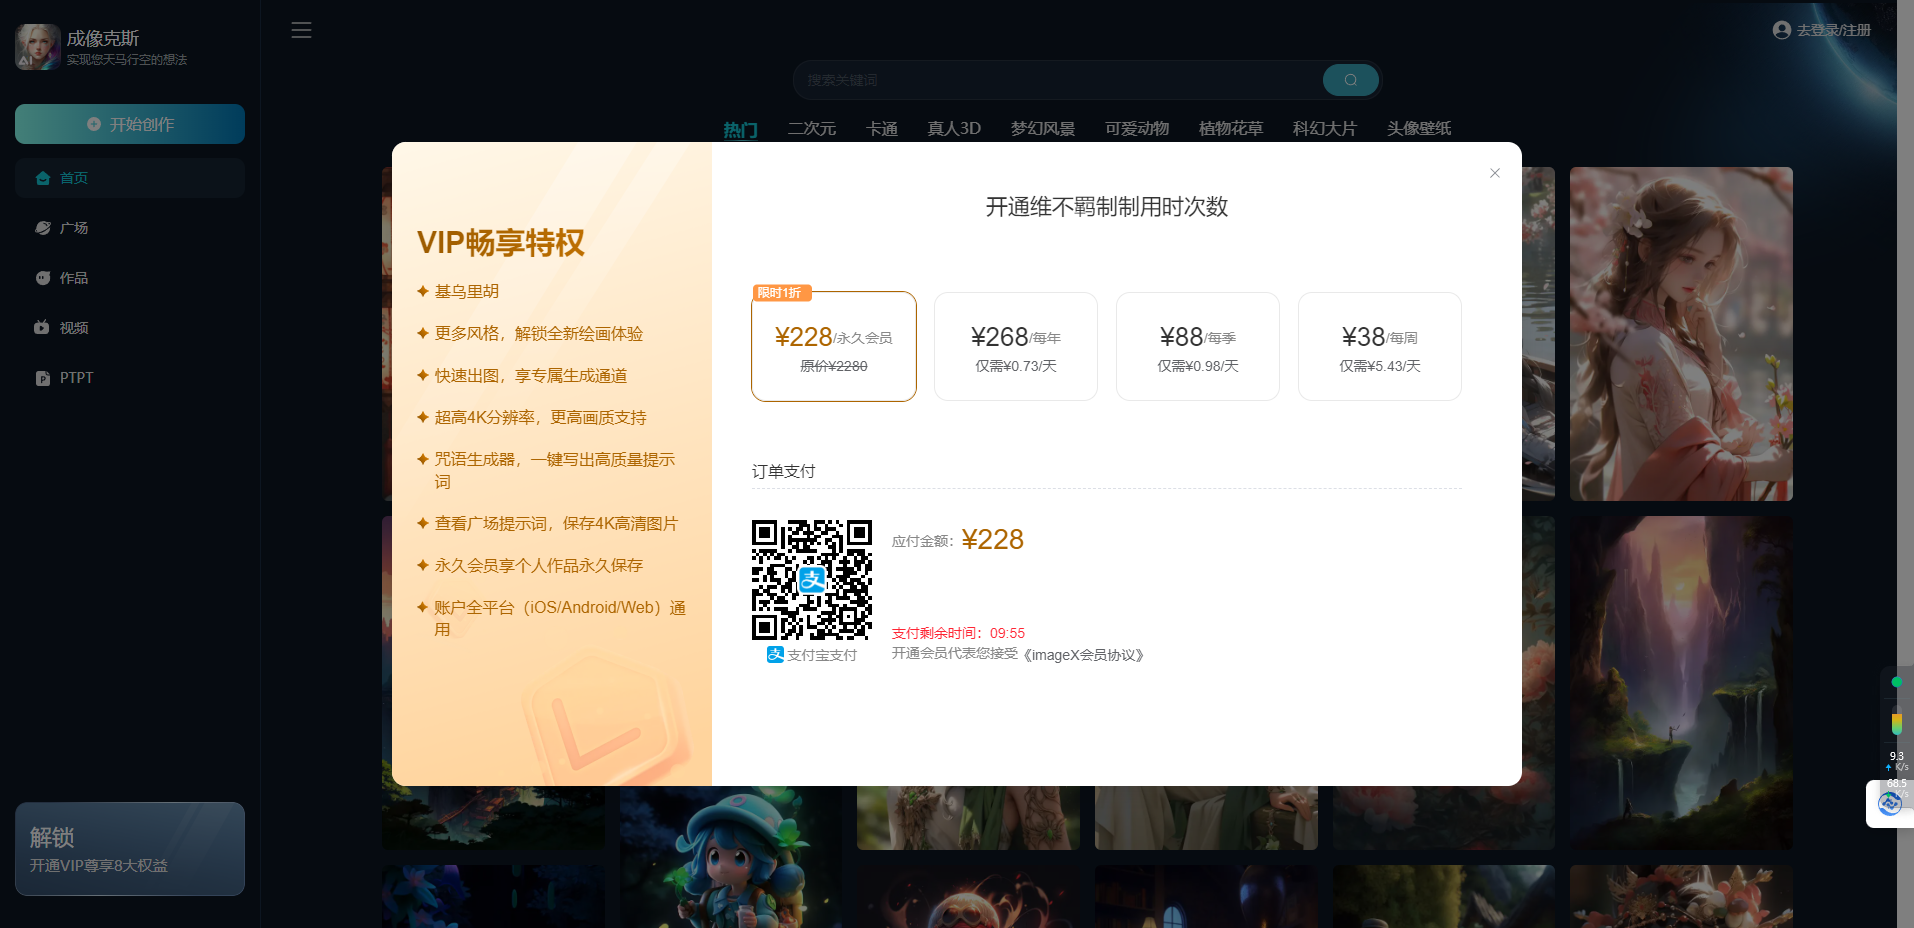Switch to the 二次元 category tab

[811, 128]
